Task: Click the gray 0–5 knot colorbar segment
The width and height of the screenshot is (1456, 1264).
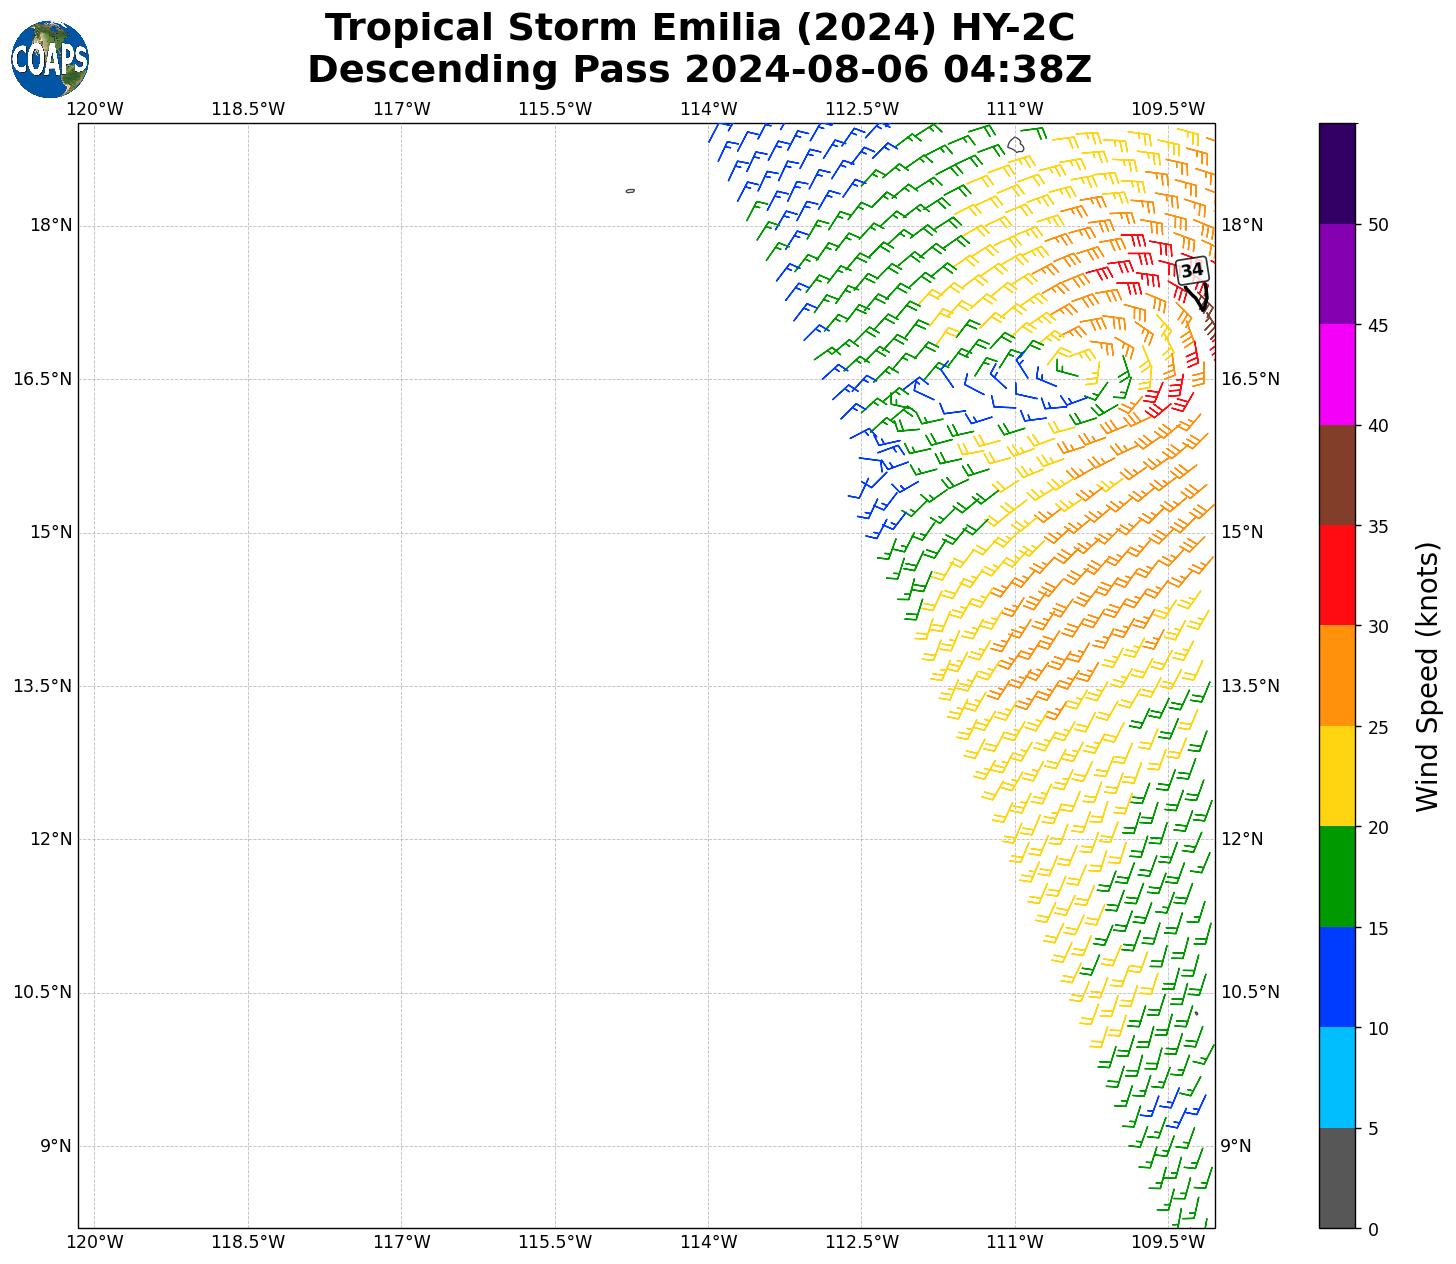Action: [x=1337, y=1178]
